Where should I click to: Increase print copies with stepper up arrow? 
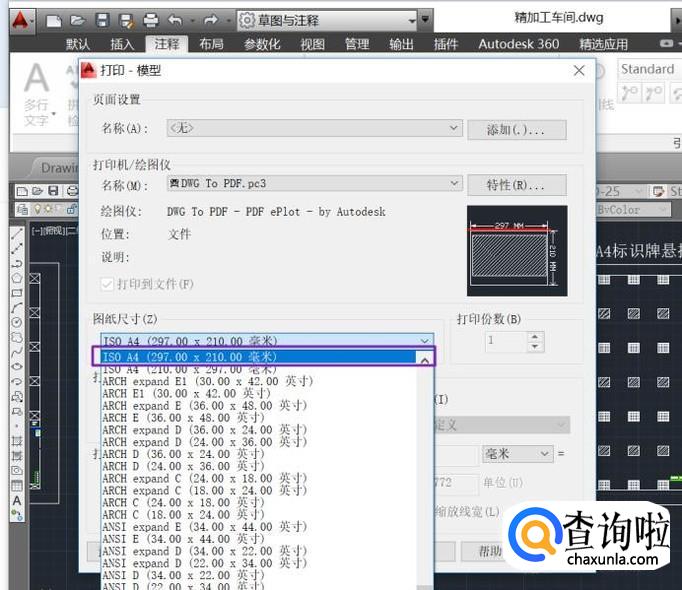coord(535,337)
